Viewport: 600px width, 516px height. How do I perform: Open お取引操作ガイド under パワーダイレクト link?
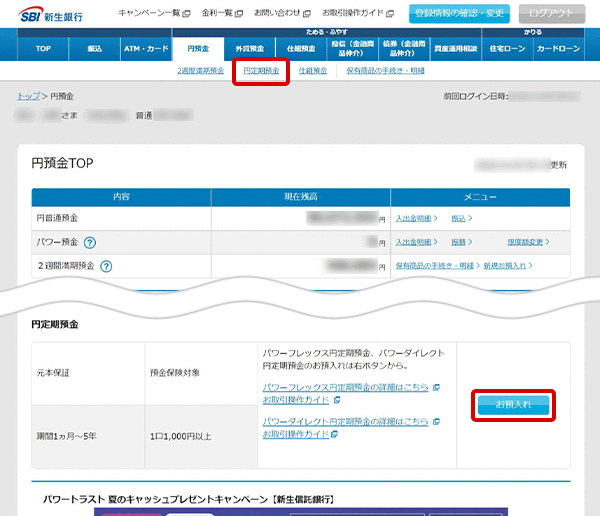pos(296,434)
